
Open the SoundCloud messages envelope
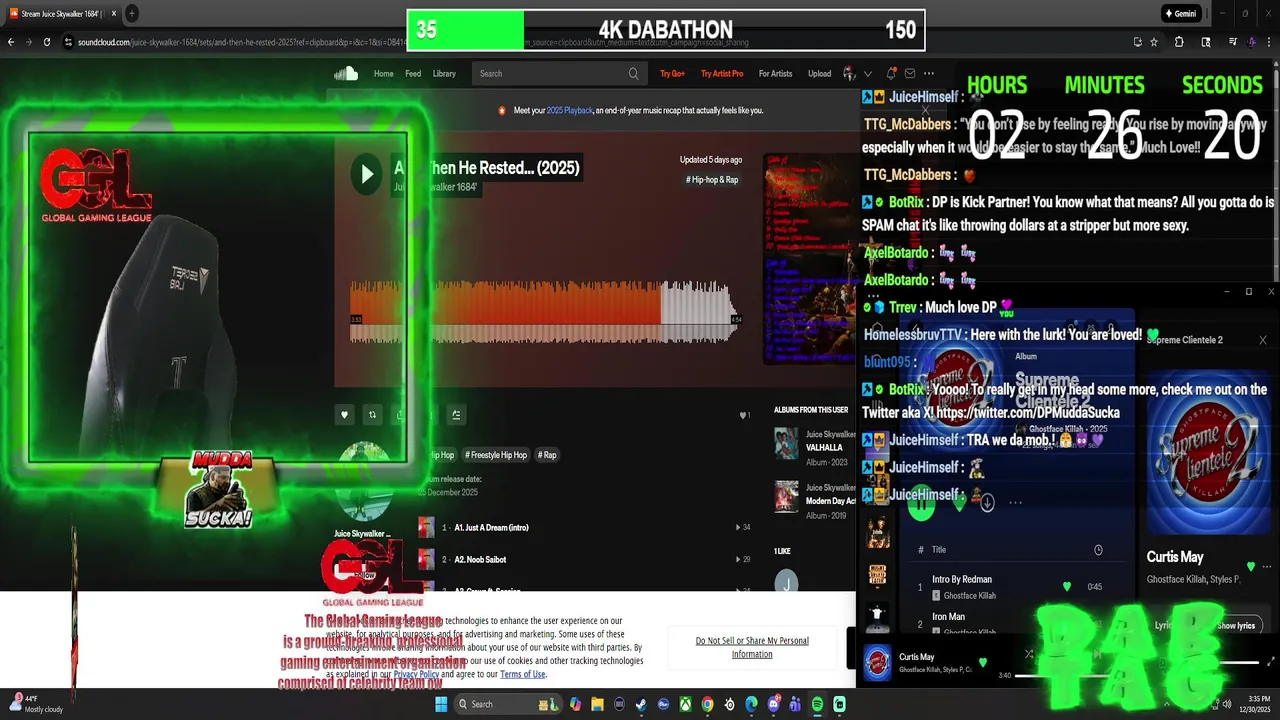point(909,73)
